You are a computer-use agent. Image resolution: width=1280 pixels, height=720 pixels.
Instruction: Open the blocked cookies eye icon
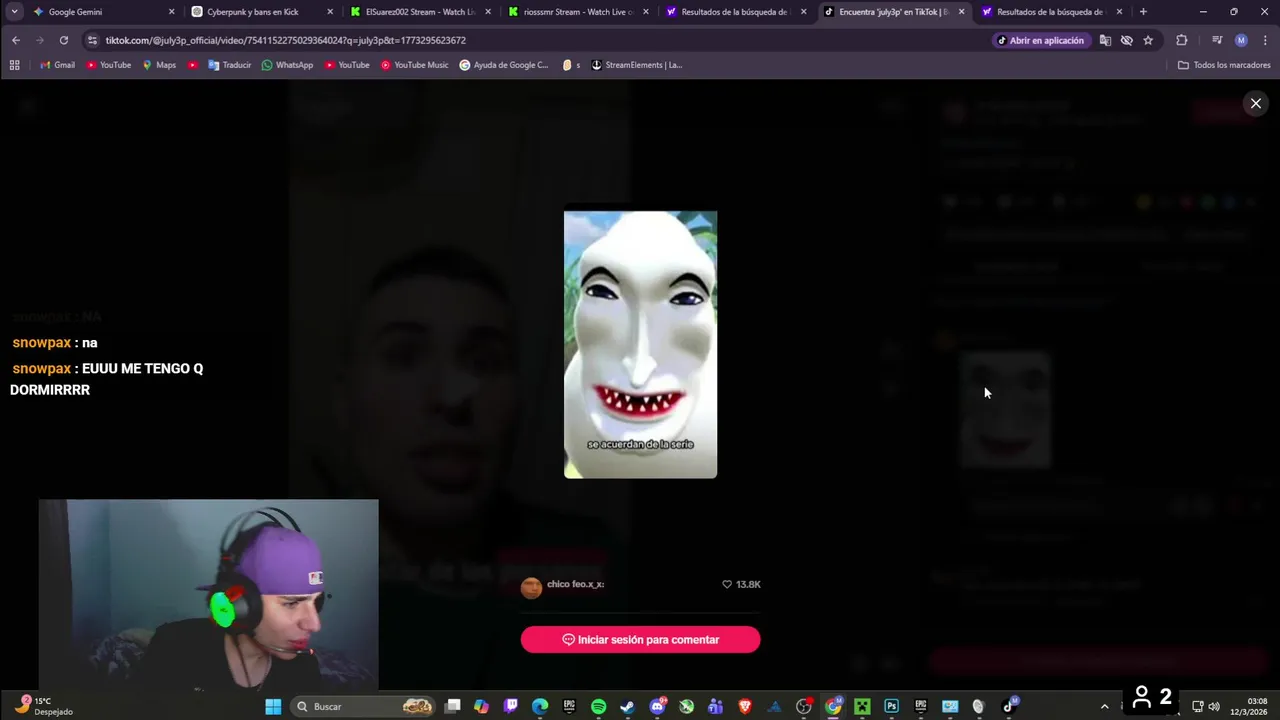[x=1127, y=40]
